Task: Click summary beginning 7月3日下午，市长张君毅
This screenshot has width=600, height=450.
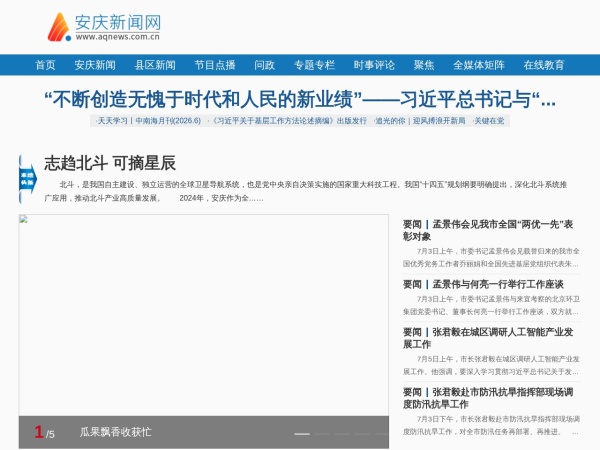Action: coord(491,425)
